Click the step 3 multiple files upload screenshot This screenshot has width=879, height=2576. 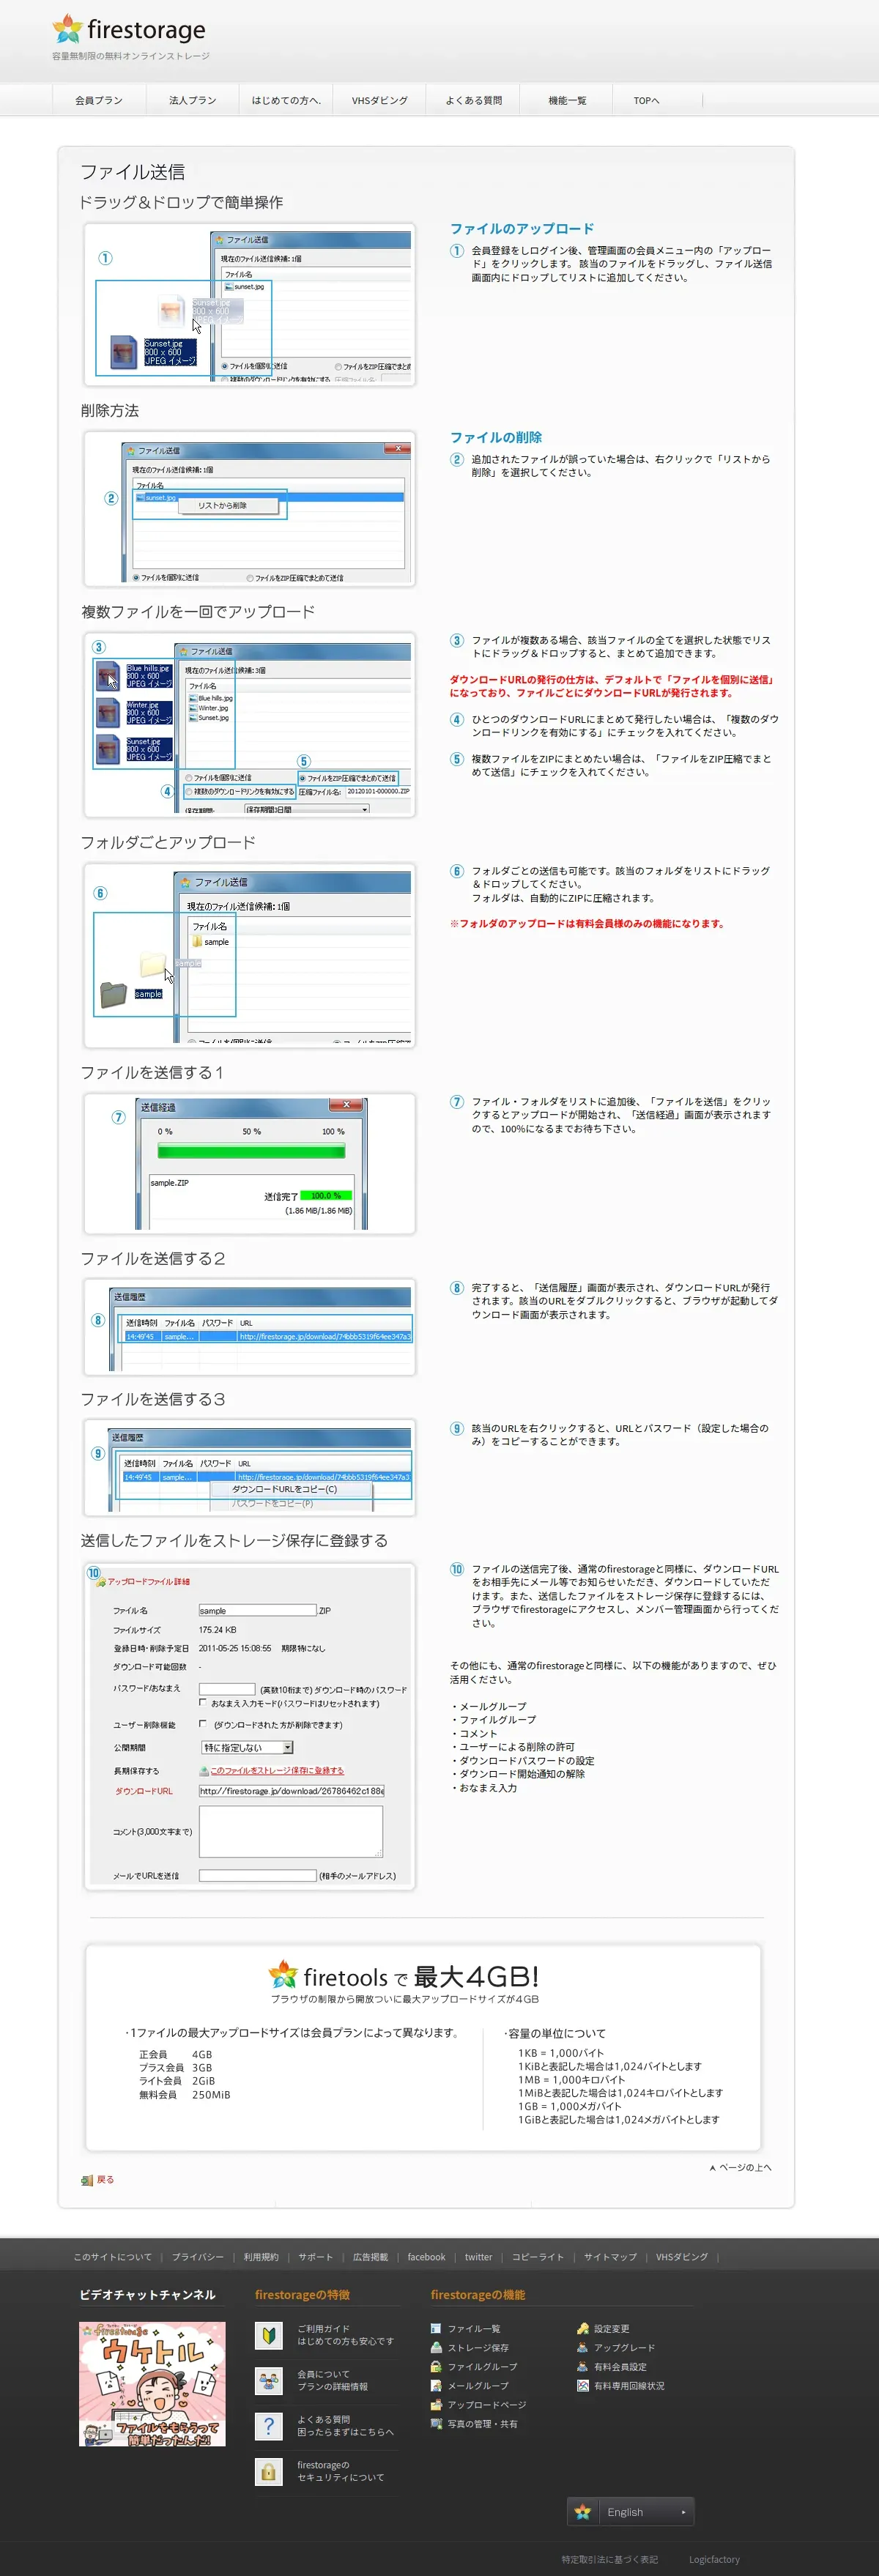point(249,725)
